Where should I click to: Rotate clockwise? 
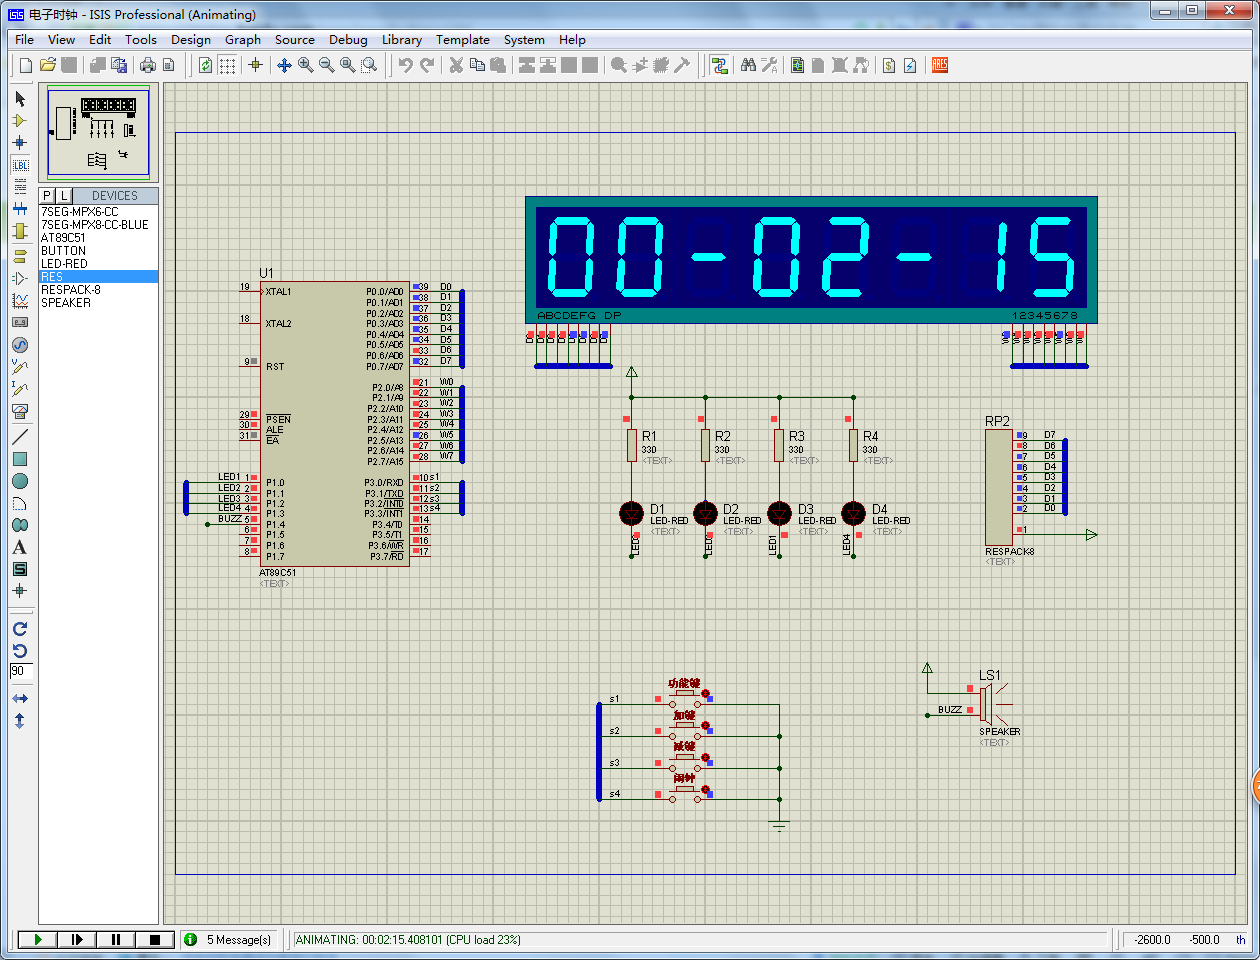pyautogui.click(x=20, y=629)
